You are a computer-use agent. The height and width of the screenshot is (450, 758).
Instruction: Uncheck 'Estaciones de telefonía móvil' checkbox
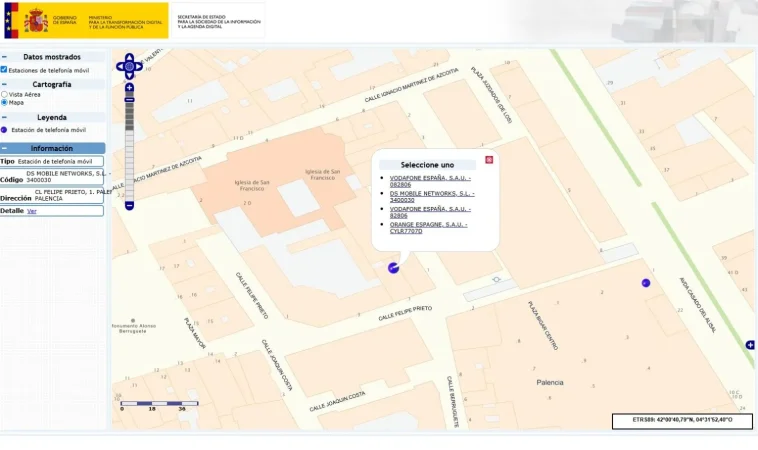point(4,70)
